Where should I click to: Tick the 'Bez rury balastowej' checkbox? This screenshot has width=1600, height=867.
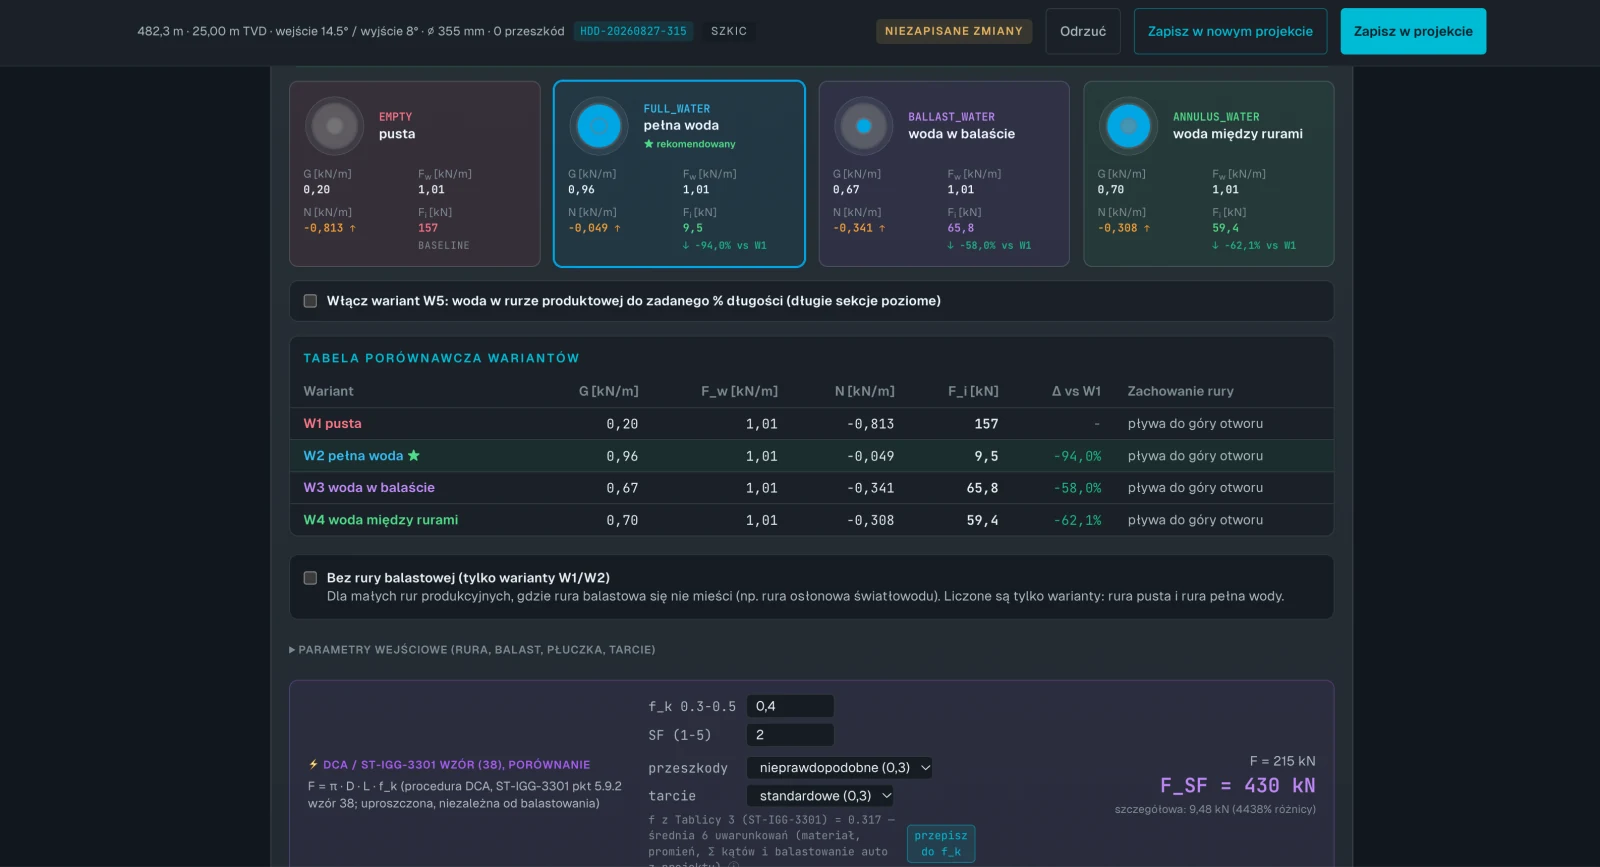310,578
